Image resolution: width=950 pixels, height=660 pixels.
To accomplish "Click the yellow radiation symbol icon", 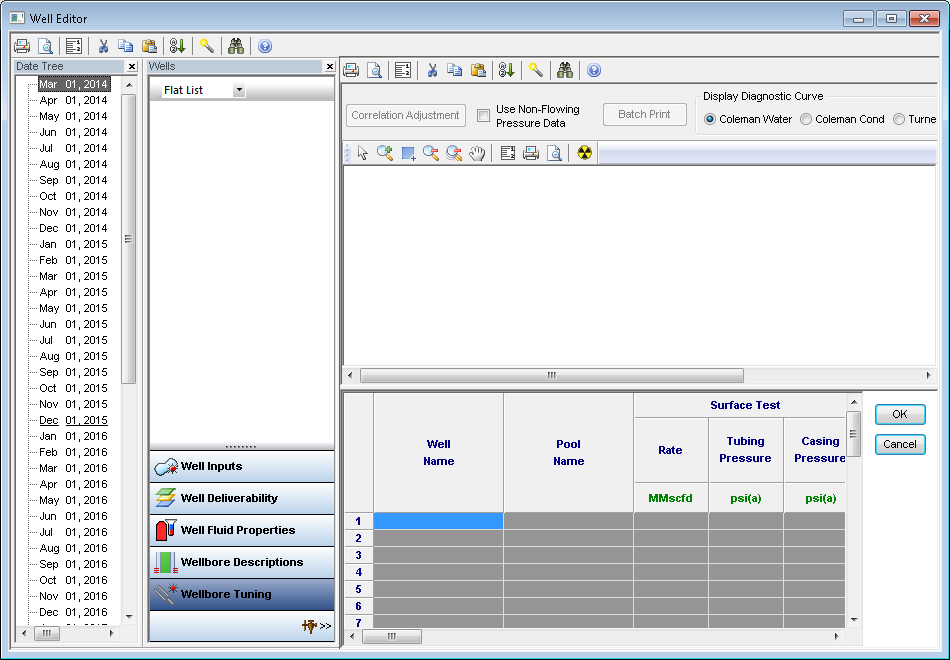I will [x=584, y=153].
